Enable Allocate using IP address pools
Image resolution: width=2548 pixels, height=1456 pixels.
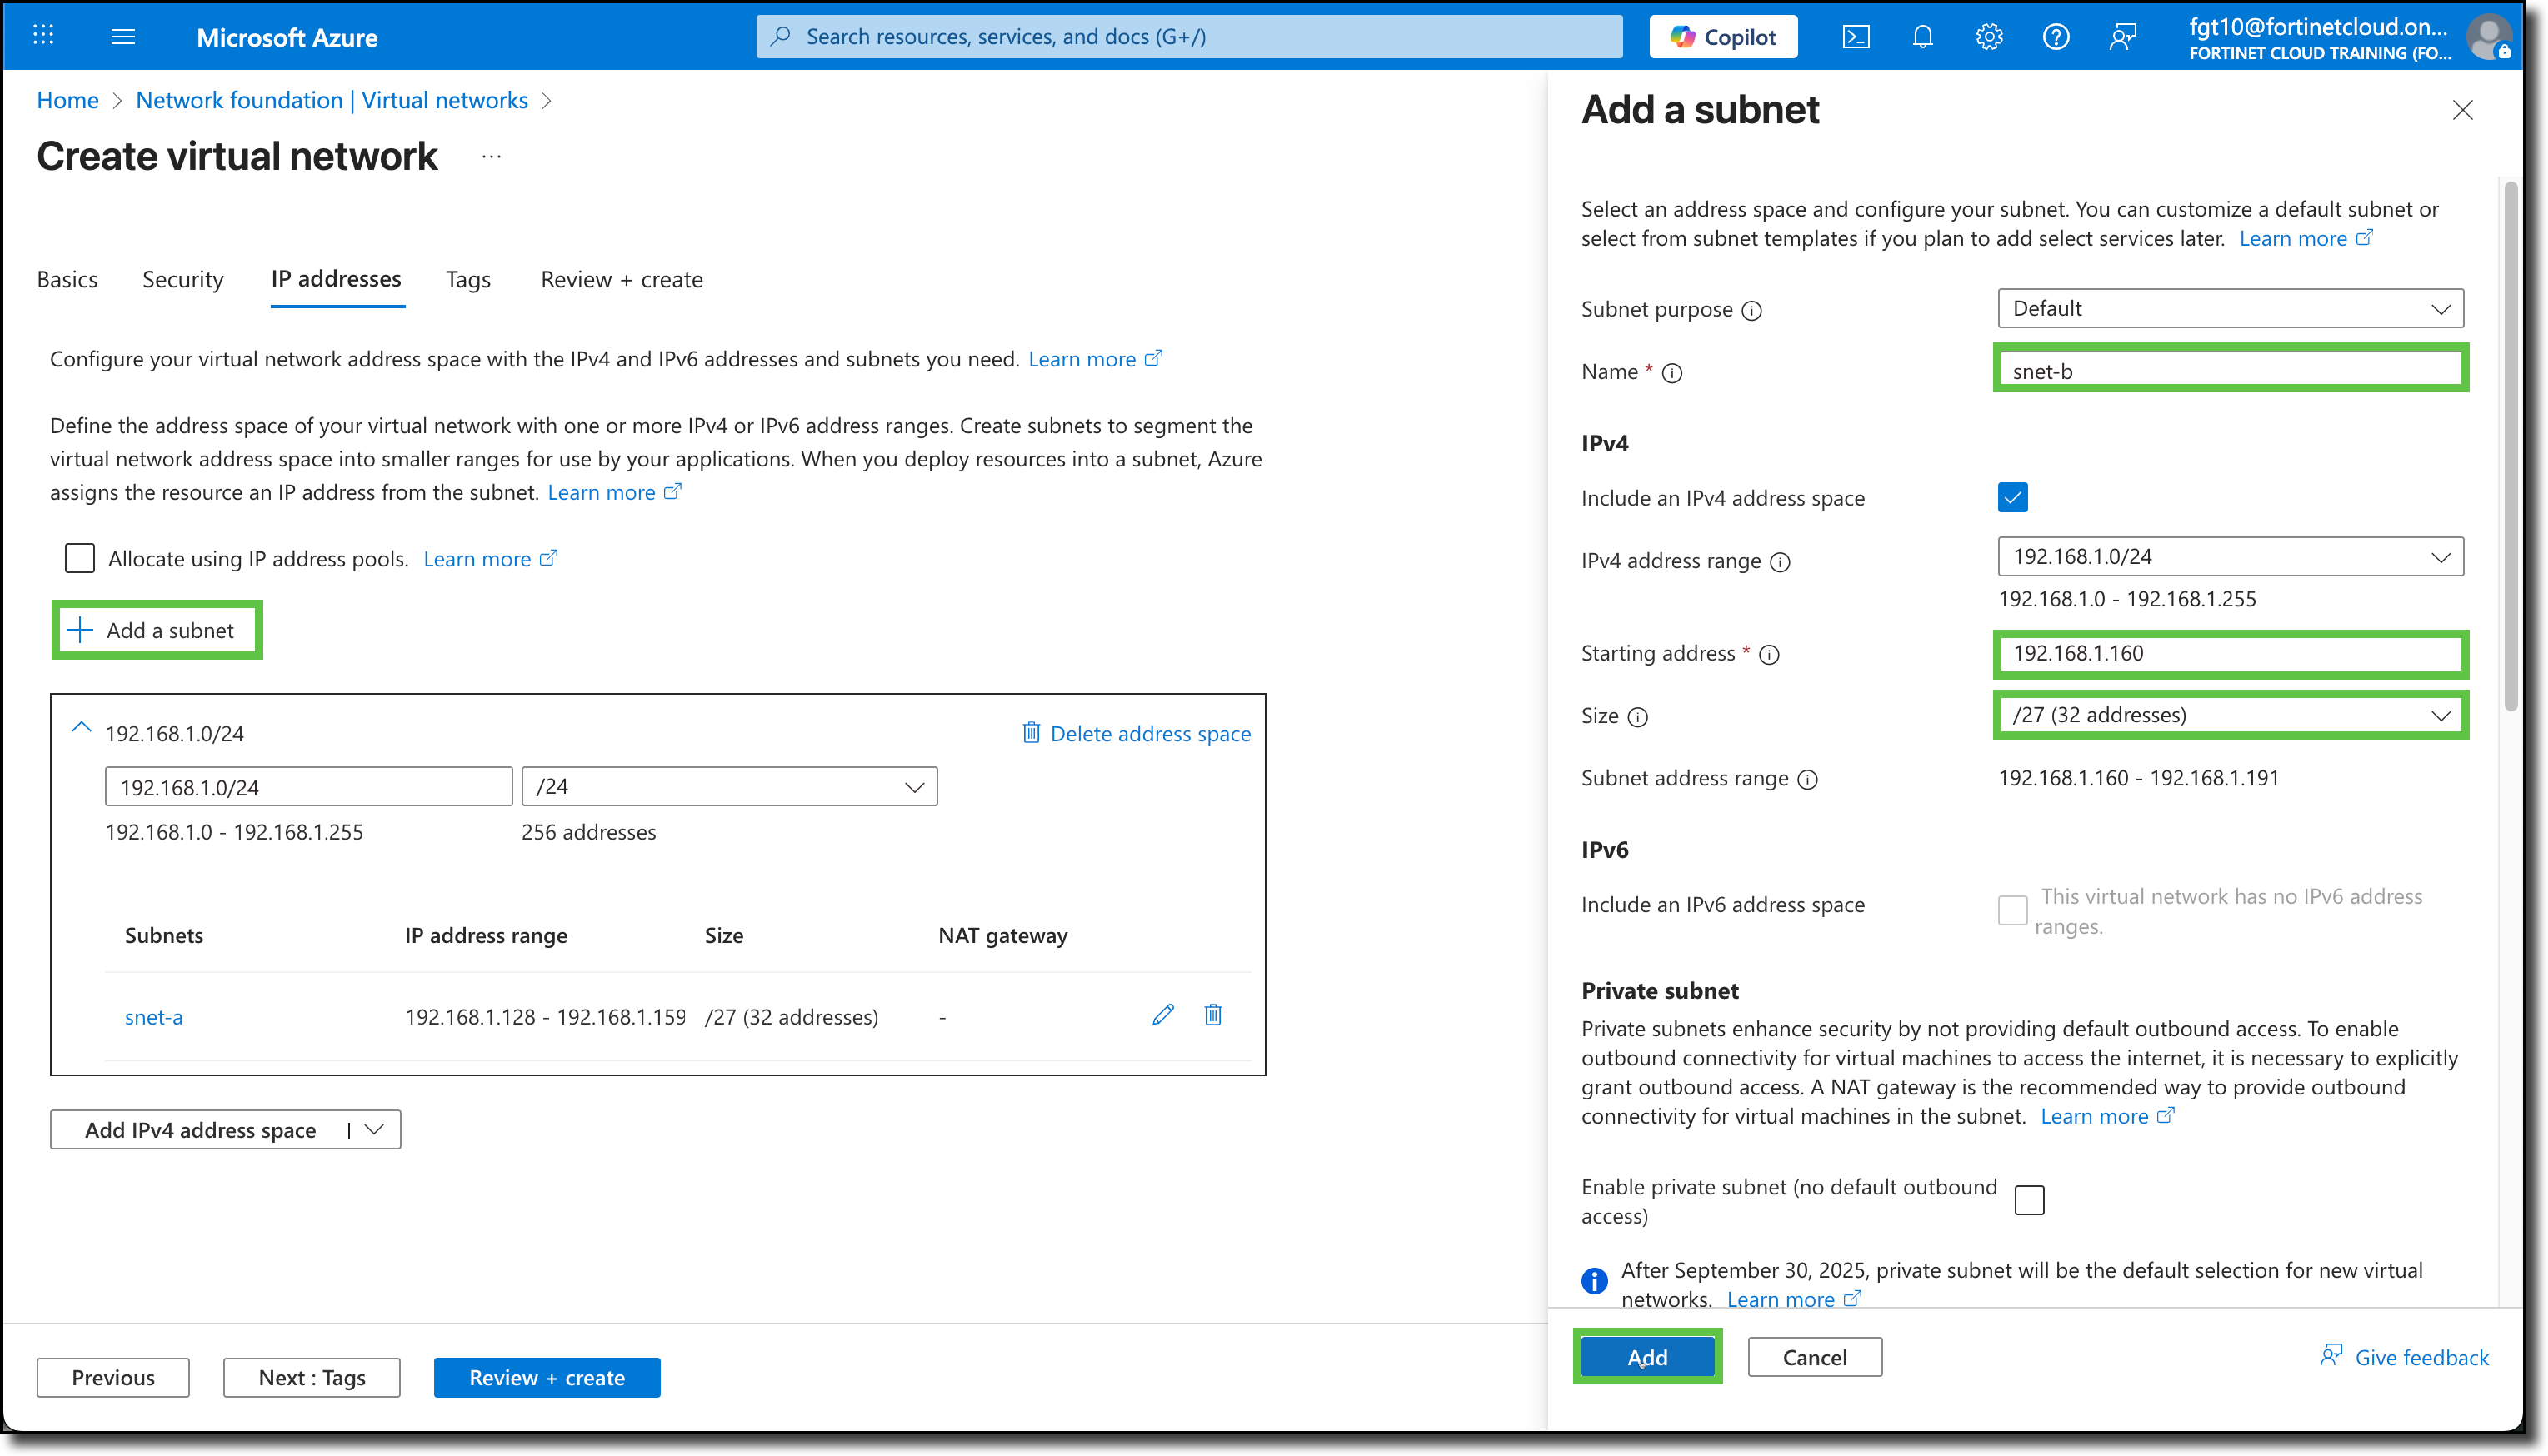pos(79,558)
